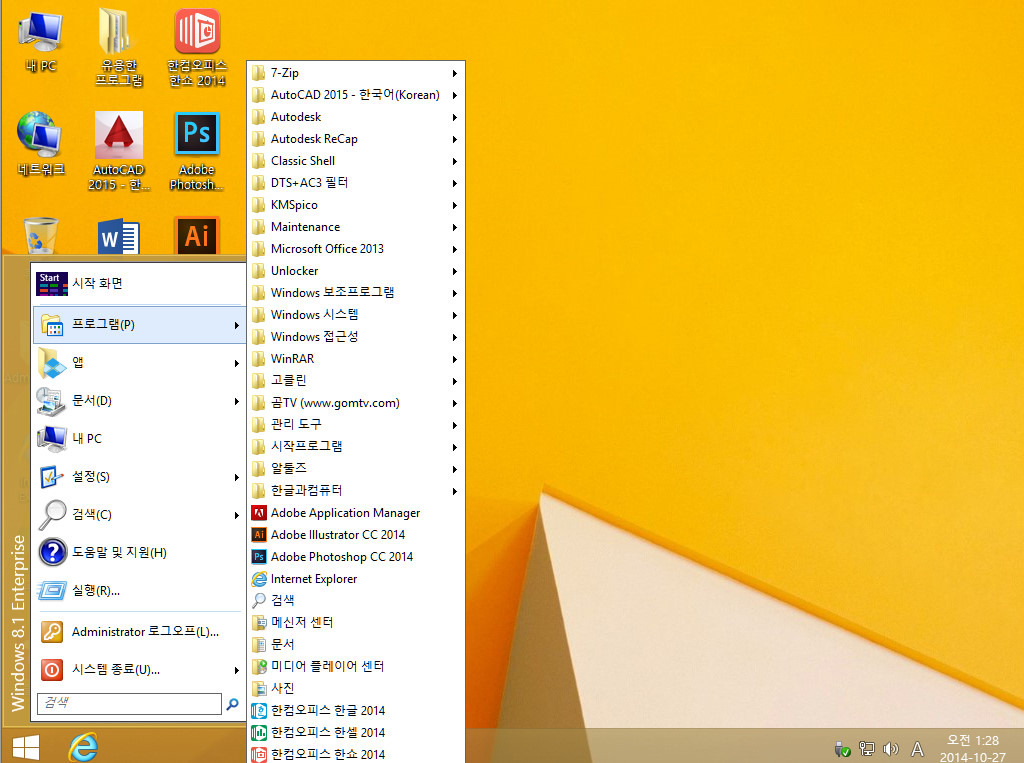1024x763 pixels.
Task: Open Internet Explorer from the taskbar
Action: (84, 747)
